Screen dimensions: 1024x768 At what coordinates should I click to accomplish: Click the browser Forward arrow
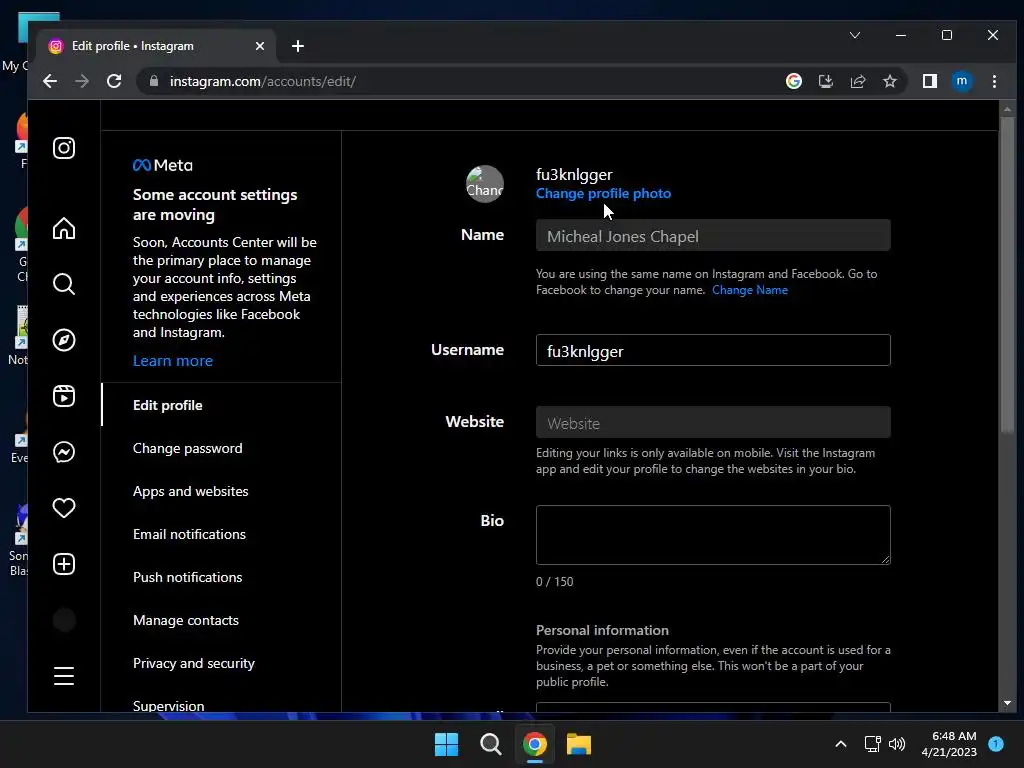82,81
